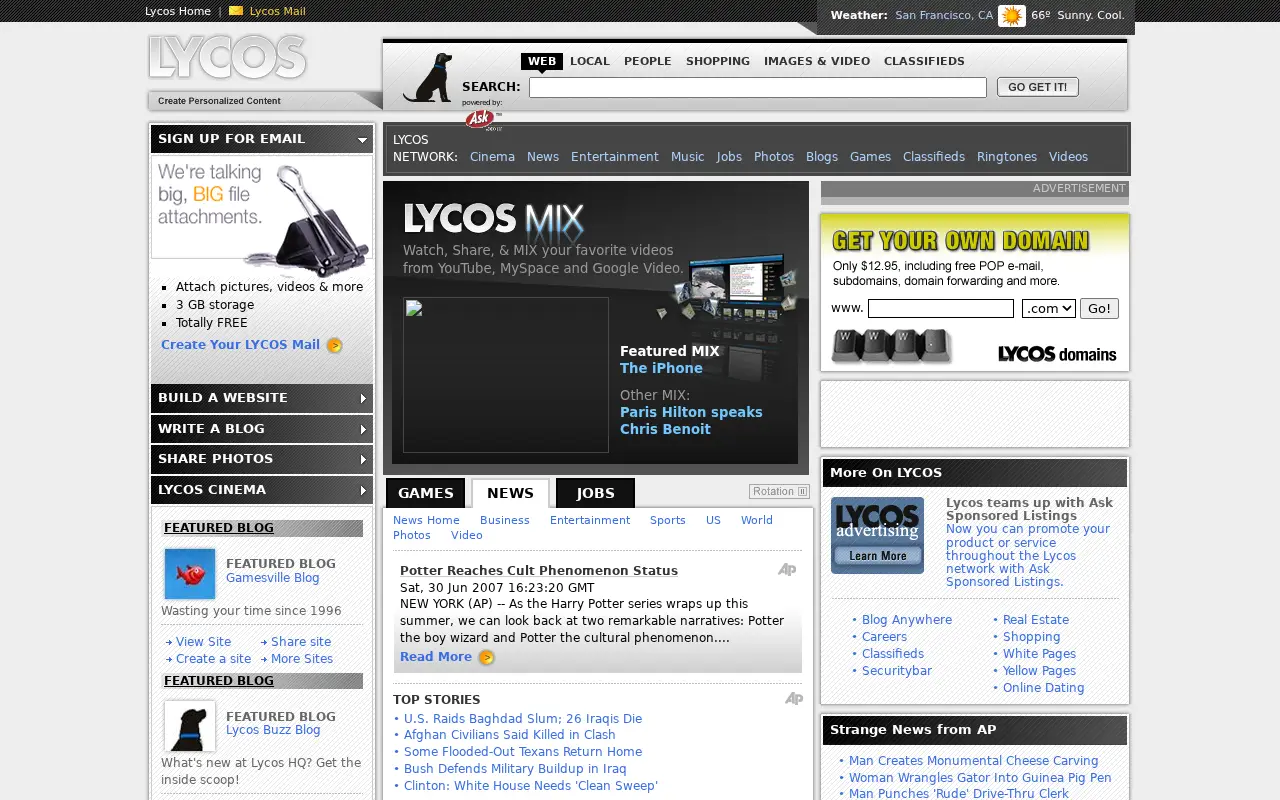Viewport: 1280px width, 800px height.
Task: Open the News Home sub-navigation link
Action: (426, 520)
